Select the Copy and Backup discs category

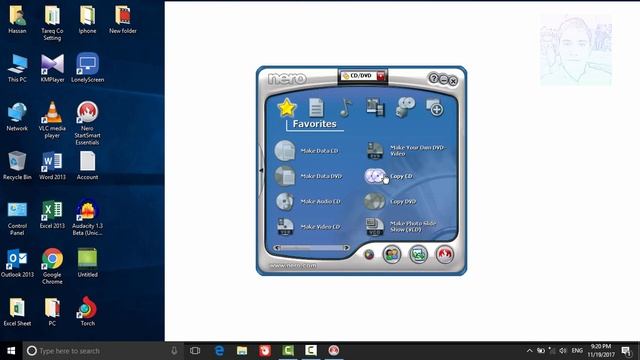[405, 108]
